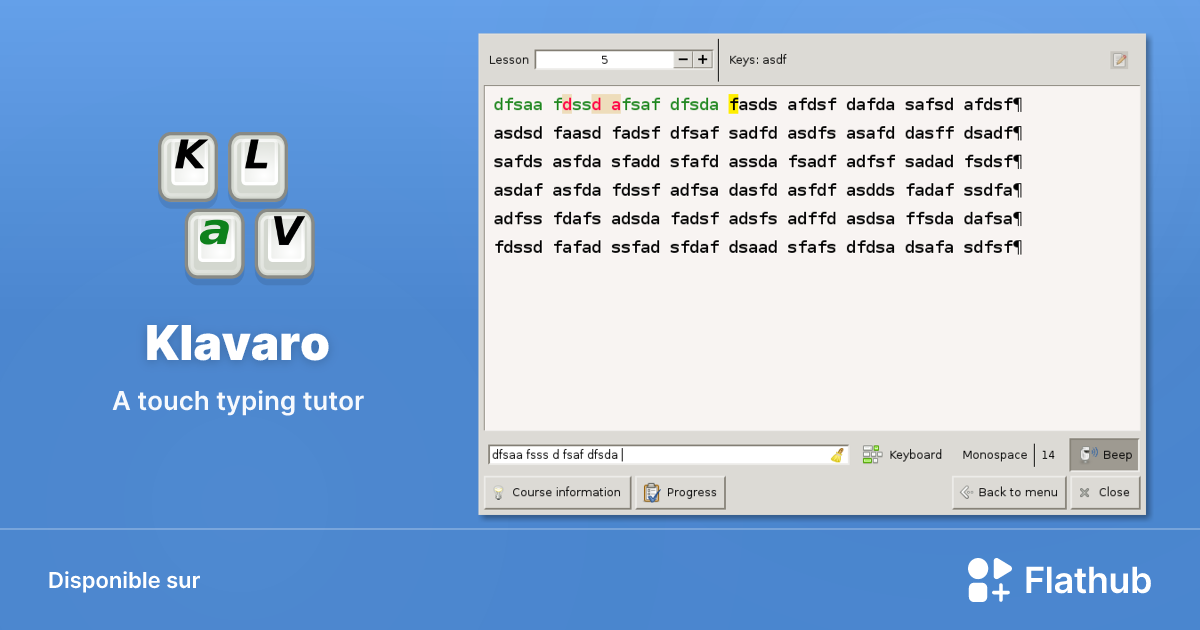
Task: Toggle the Beep sound setting
Action: [1103, 454]
